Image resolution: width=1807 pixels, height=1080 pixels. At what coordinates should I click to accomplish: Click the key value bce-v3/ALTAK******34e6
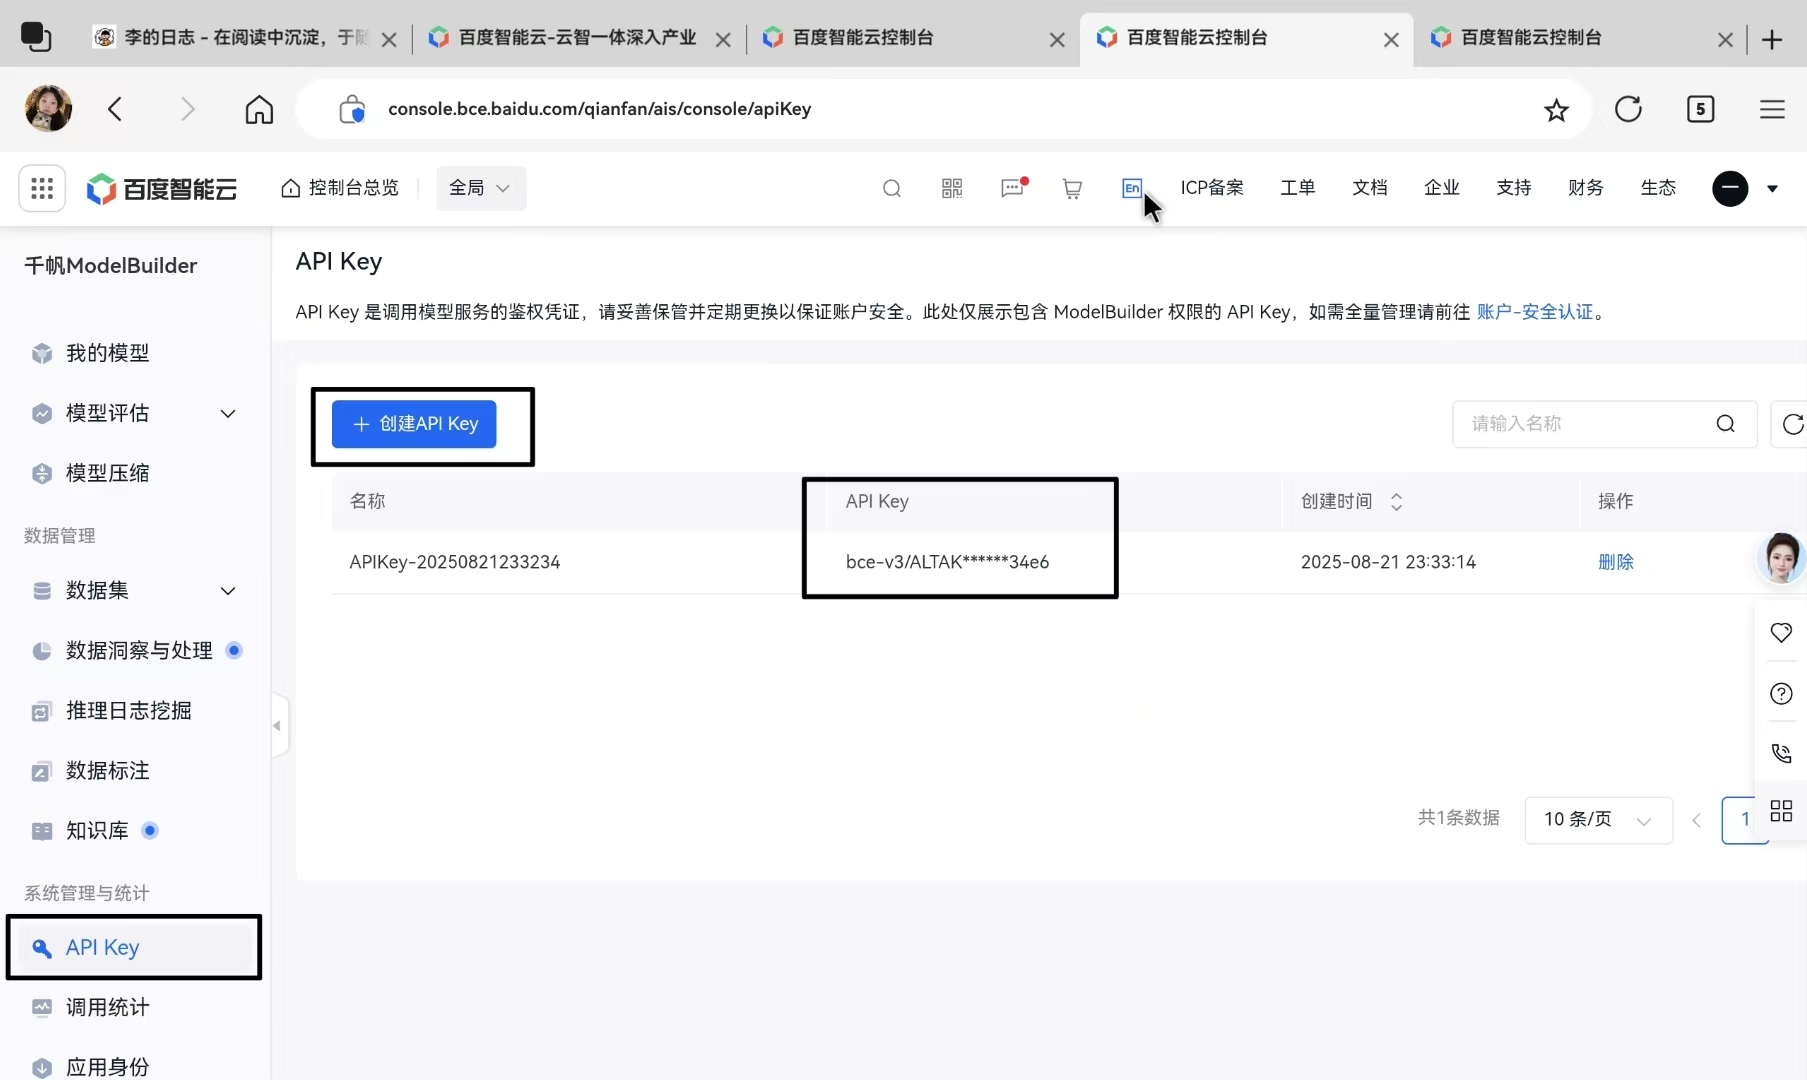pos(947,562)
